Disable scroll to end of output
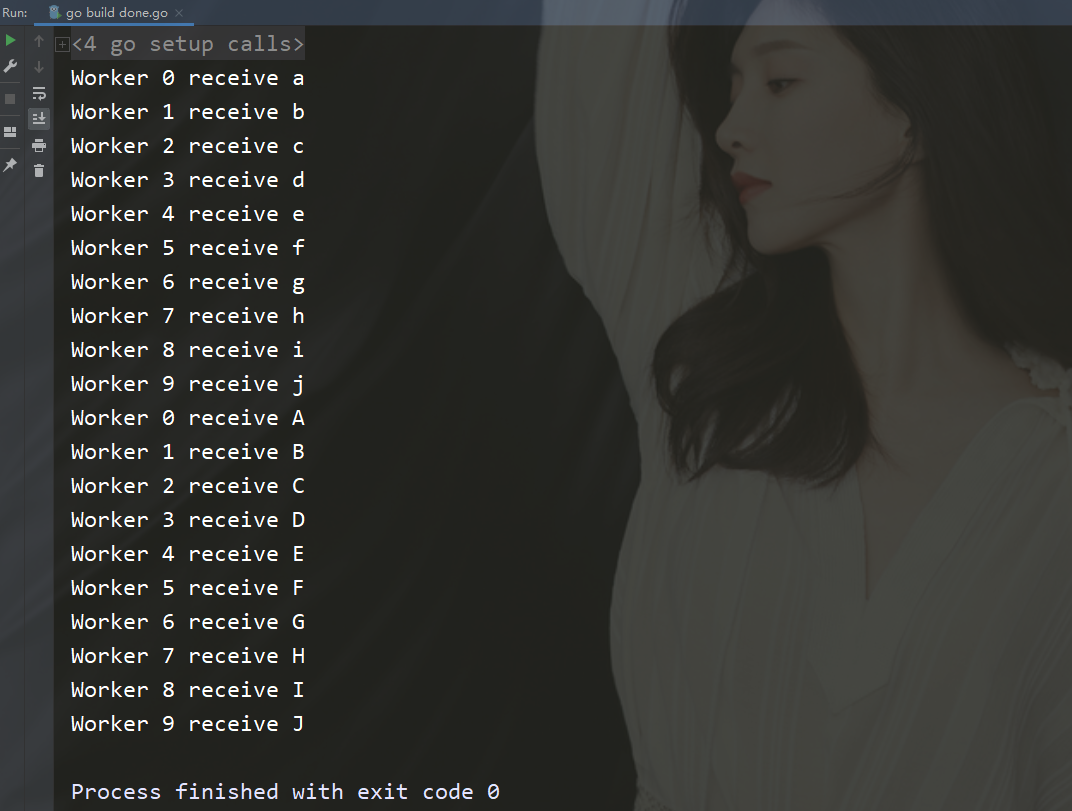The width and height of the screenshot is (1072, 811). [39, 119]
